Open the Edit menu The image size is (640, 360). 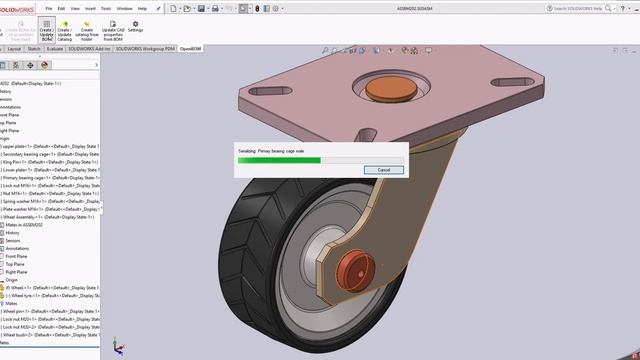point(61,8)
